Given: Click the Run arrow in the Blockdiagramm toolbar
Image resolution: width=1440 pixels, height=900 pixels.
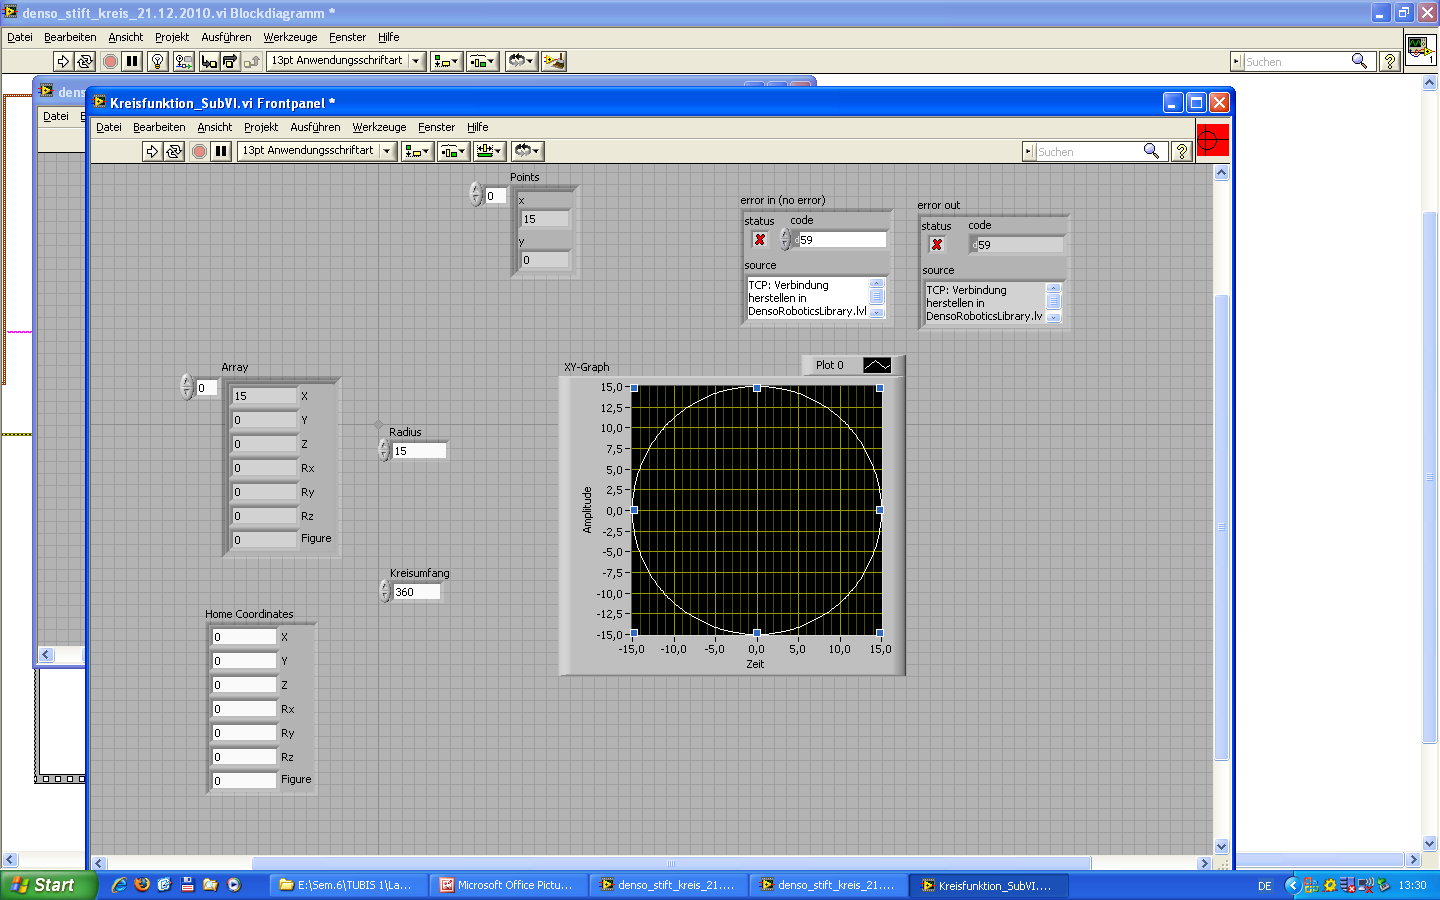Looking at the screenshot, I should (62, 61).
